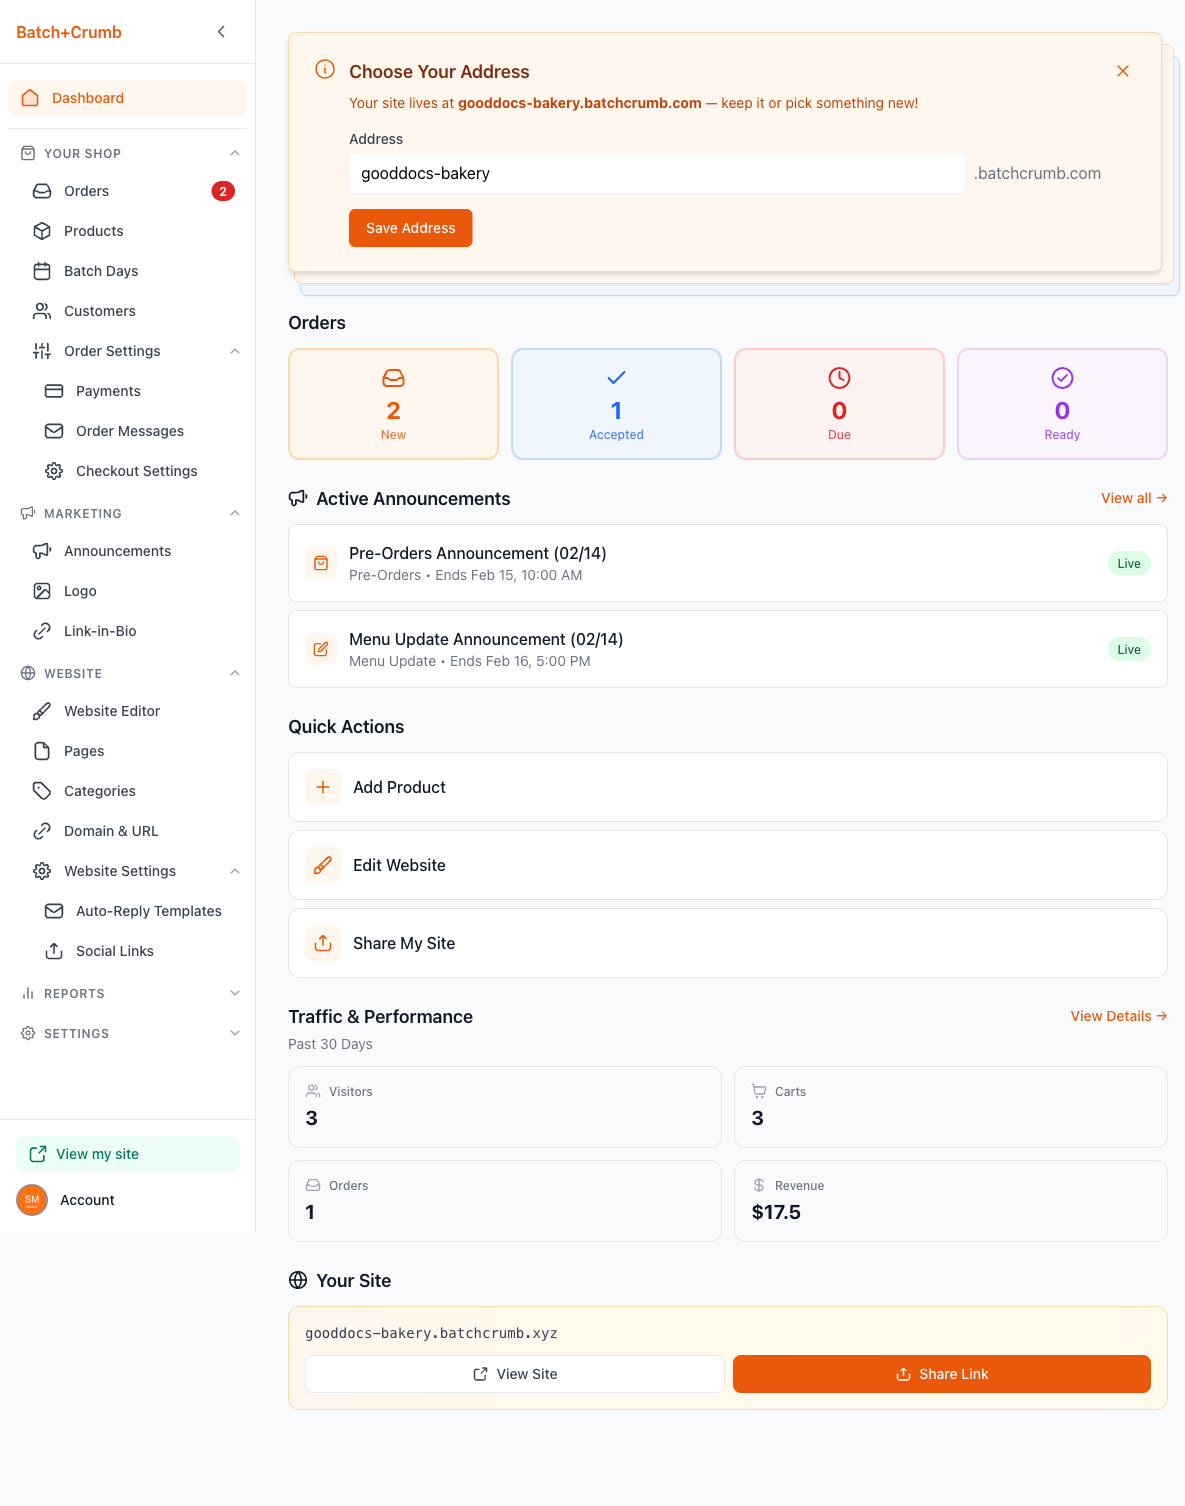Screen dimensions: 1185x1506
Task: Open View all announcements link
Action: (1133, 498)
